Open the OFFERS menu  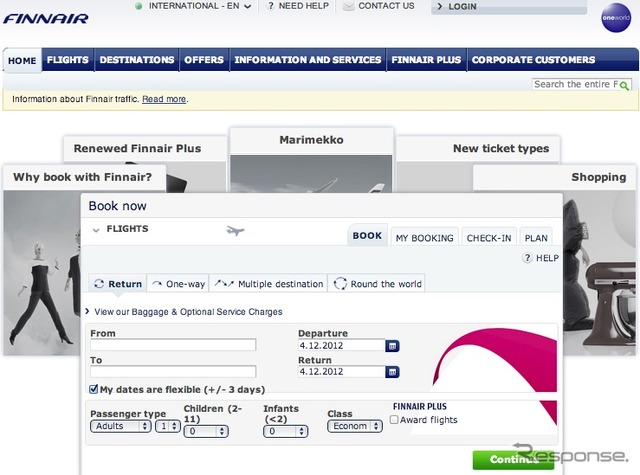204,60
